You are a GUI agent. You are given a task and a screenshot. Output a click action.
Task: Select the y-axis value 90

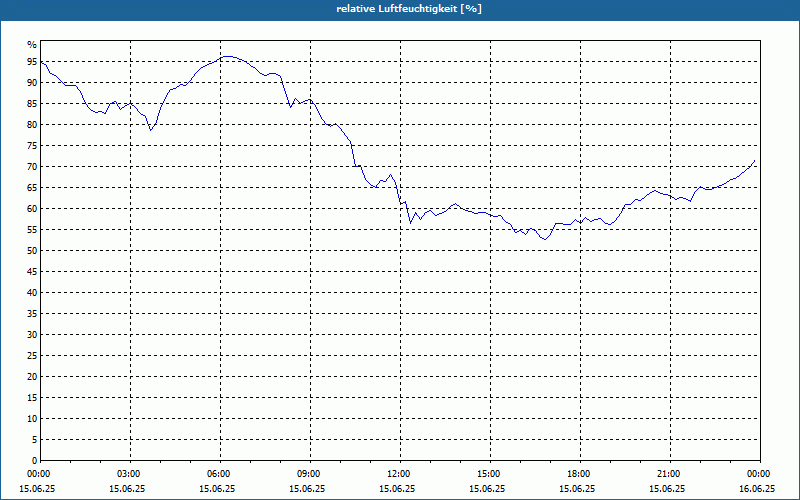click(x=32, y=83)
